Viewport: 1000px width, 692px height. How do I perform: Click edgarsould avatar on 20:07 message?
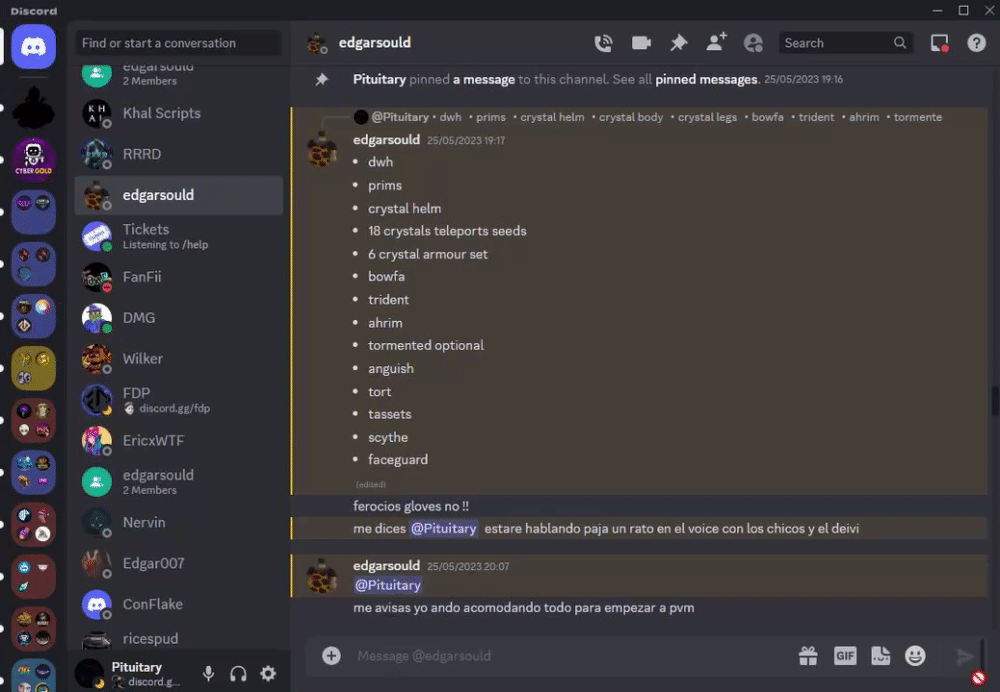[x=321, y=575]
